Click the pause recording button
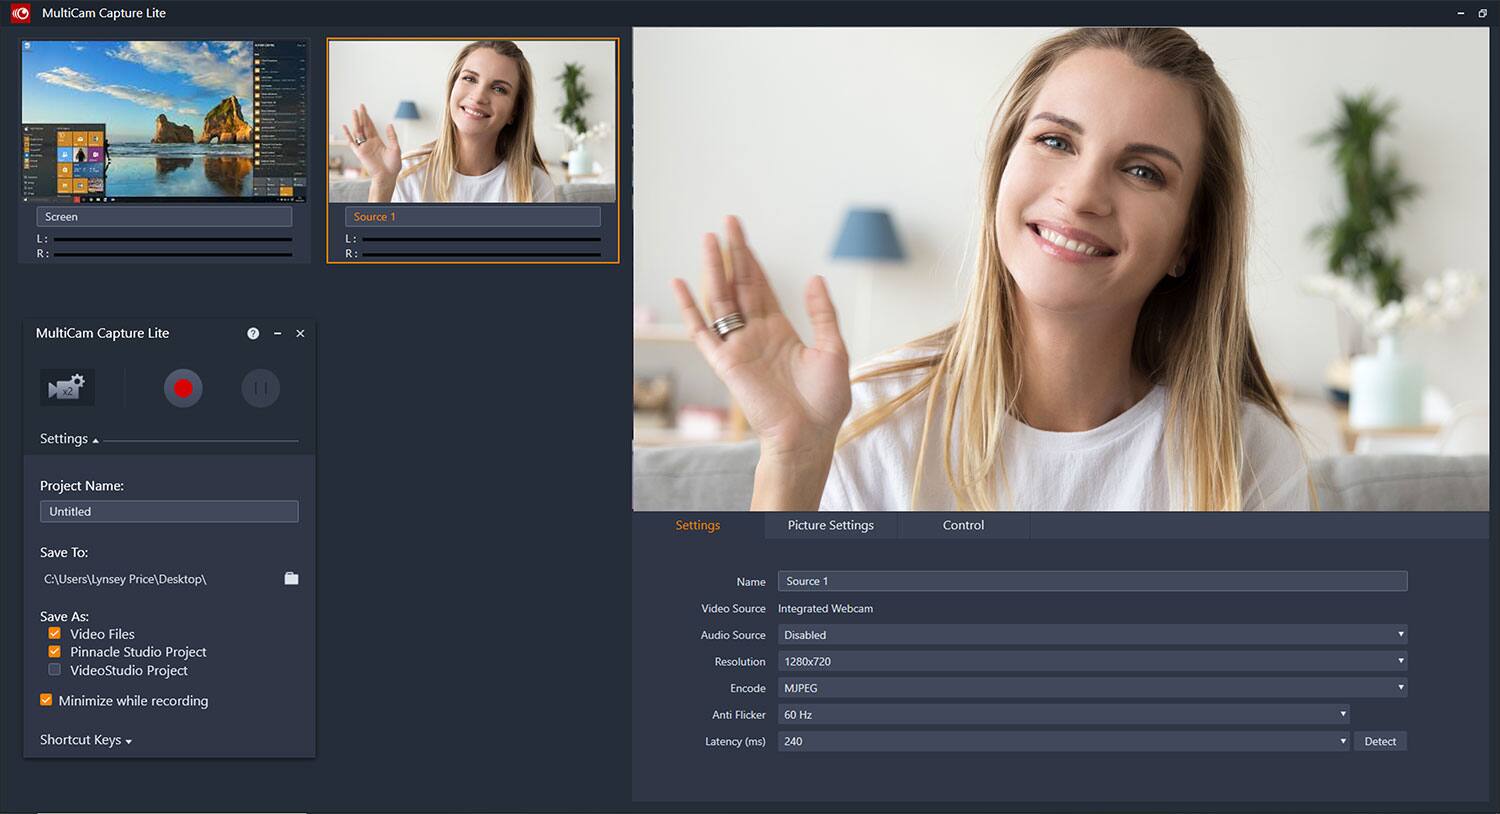Viewport: 1500px width, 814px height. click(260, 388)
